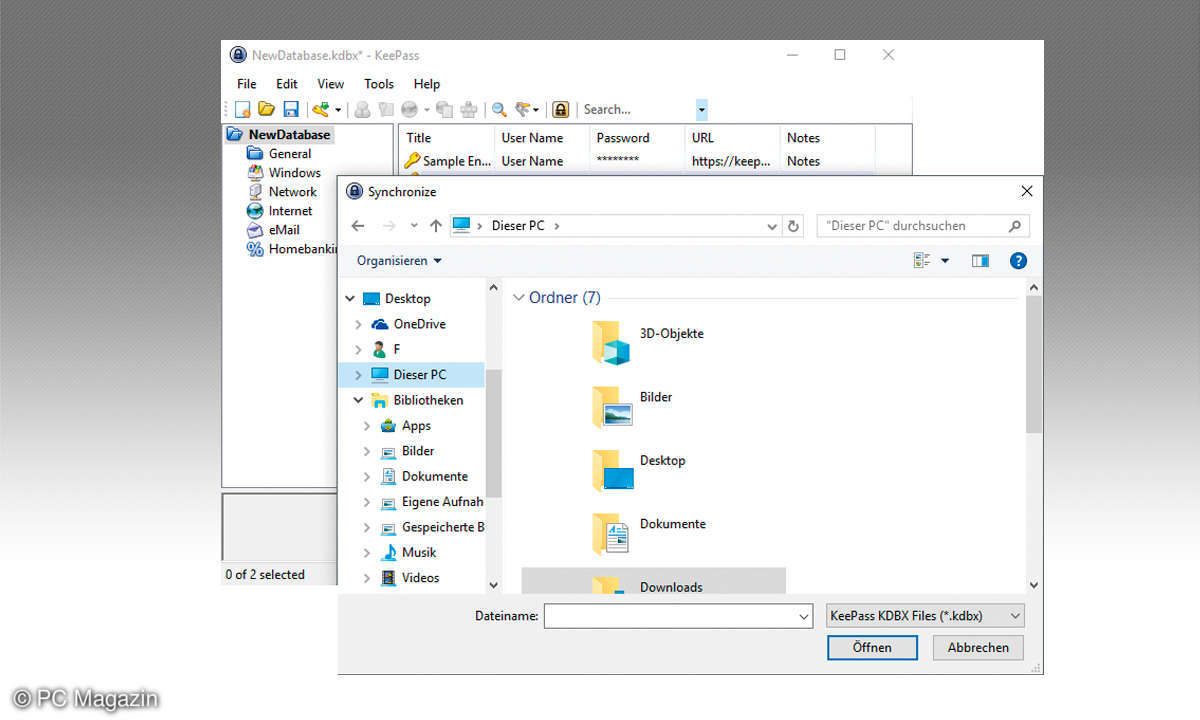Open the address bar history dropdown
This screenshot has height=720, width=1200.
(x=772, y=226)
